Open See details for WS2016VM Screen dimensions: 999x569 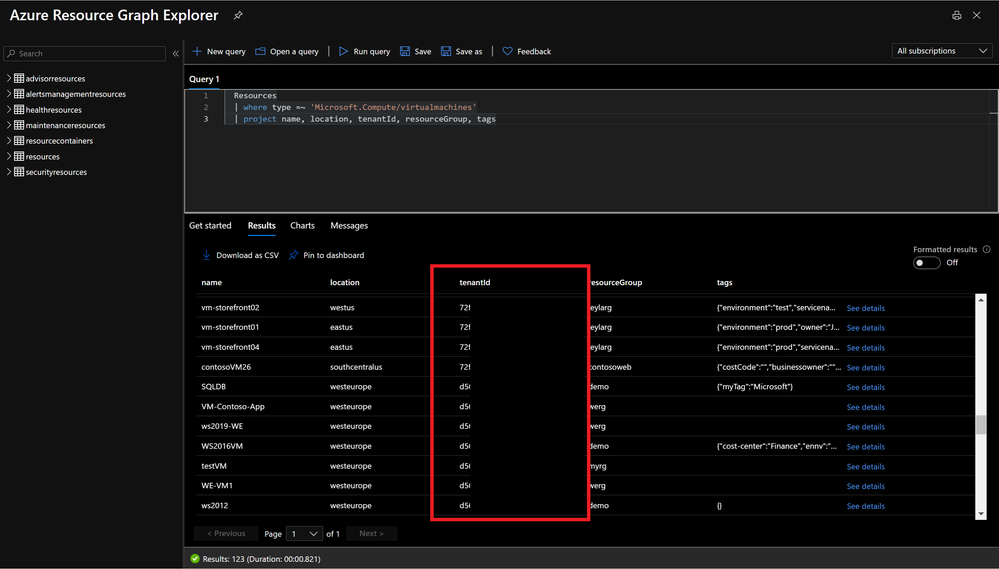[x=865, y=447]
